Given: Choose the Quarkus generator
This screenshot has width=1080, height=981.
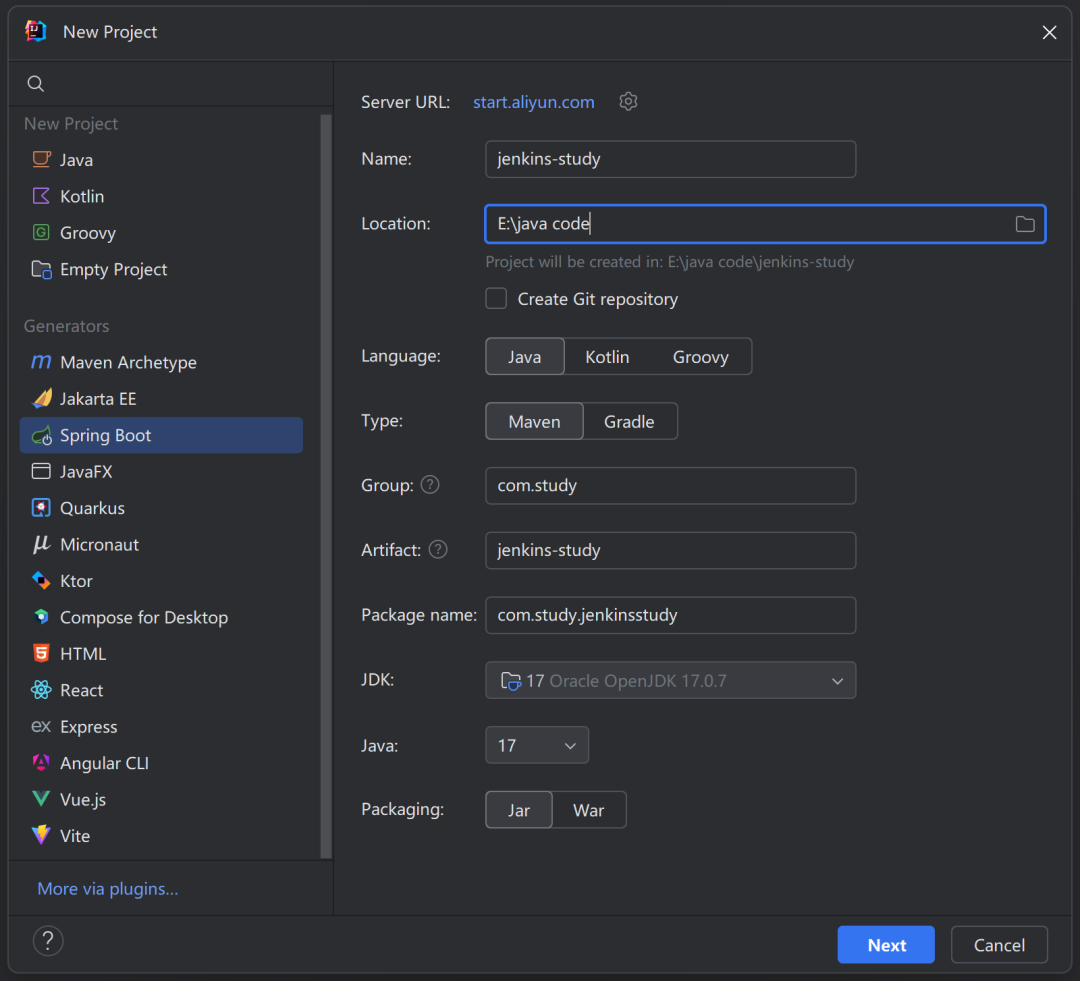Looking at the screenshot, I should (92, 508).
